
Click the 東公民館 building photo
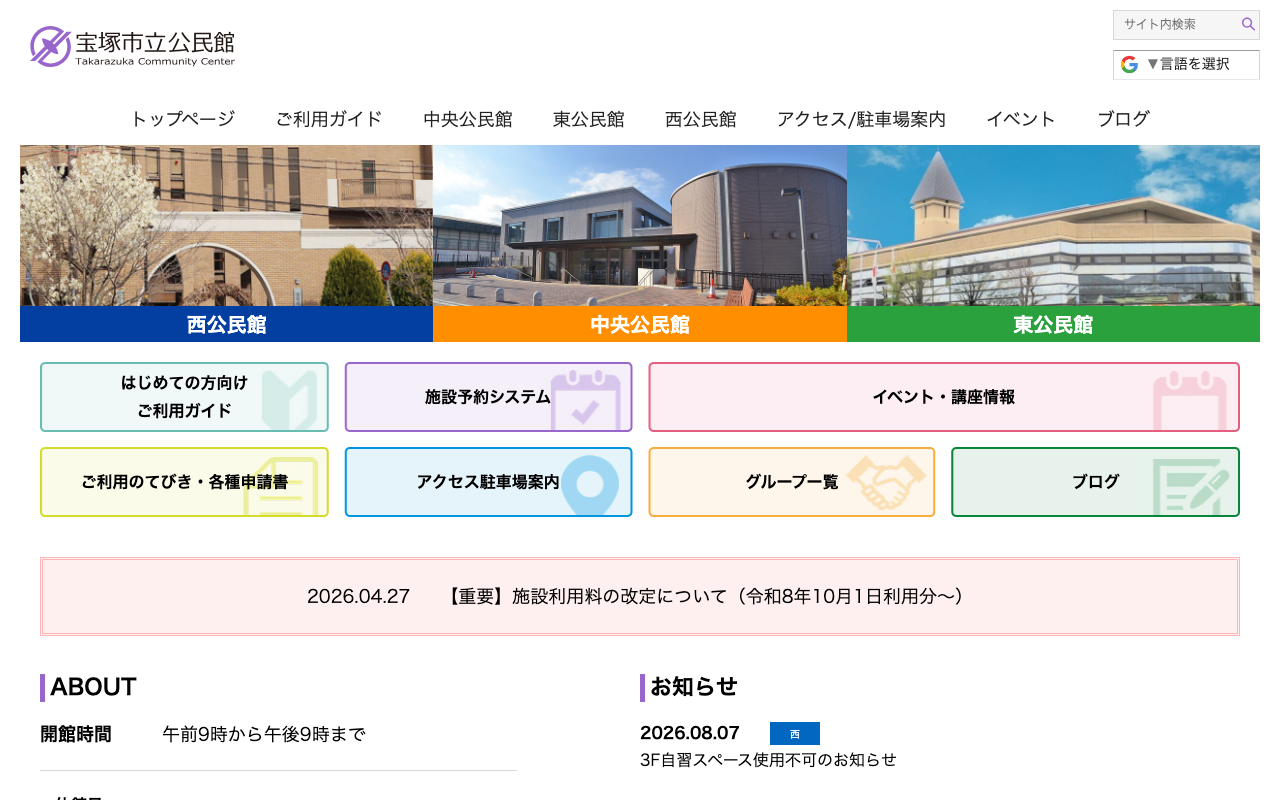click(x=1053, y=225)
